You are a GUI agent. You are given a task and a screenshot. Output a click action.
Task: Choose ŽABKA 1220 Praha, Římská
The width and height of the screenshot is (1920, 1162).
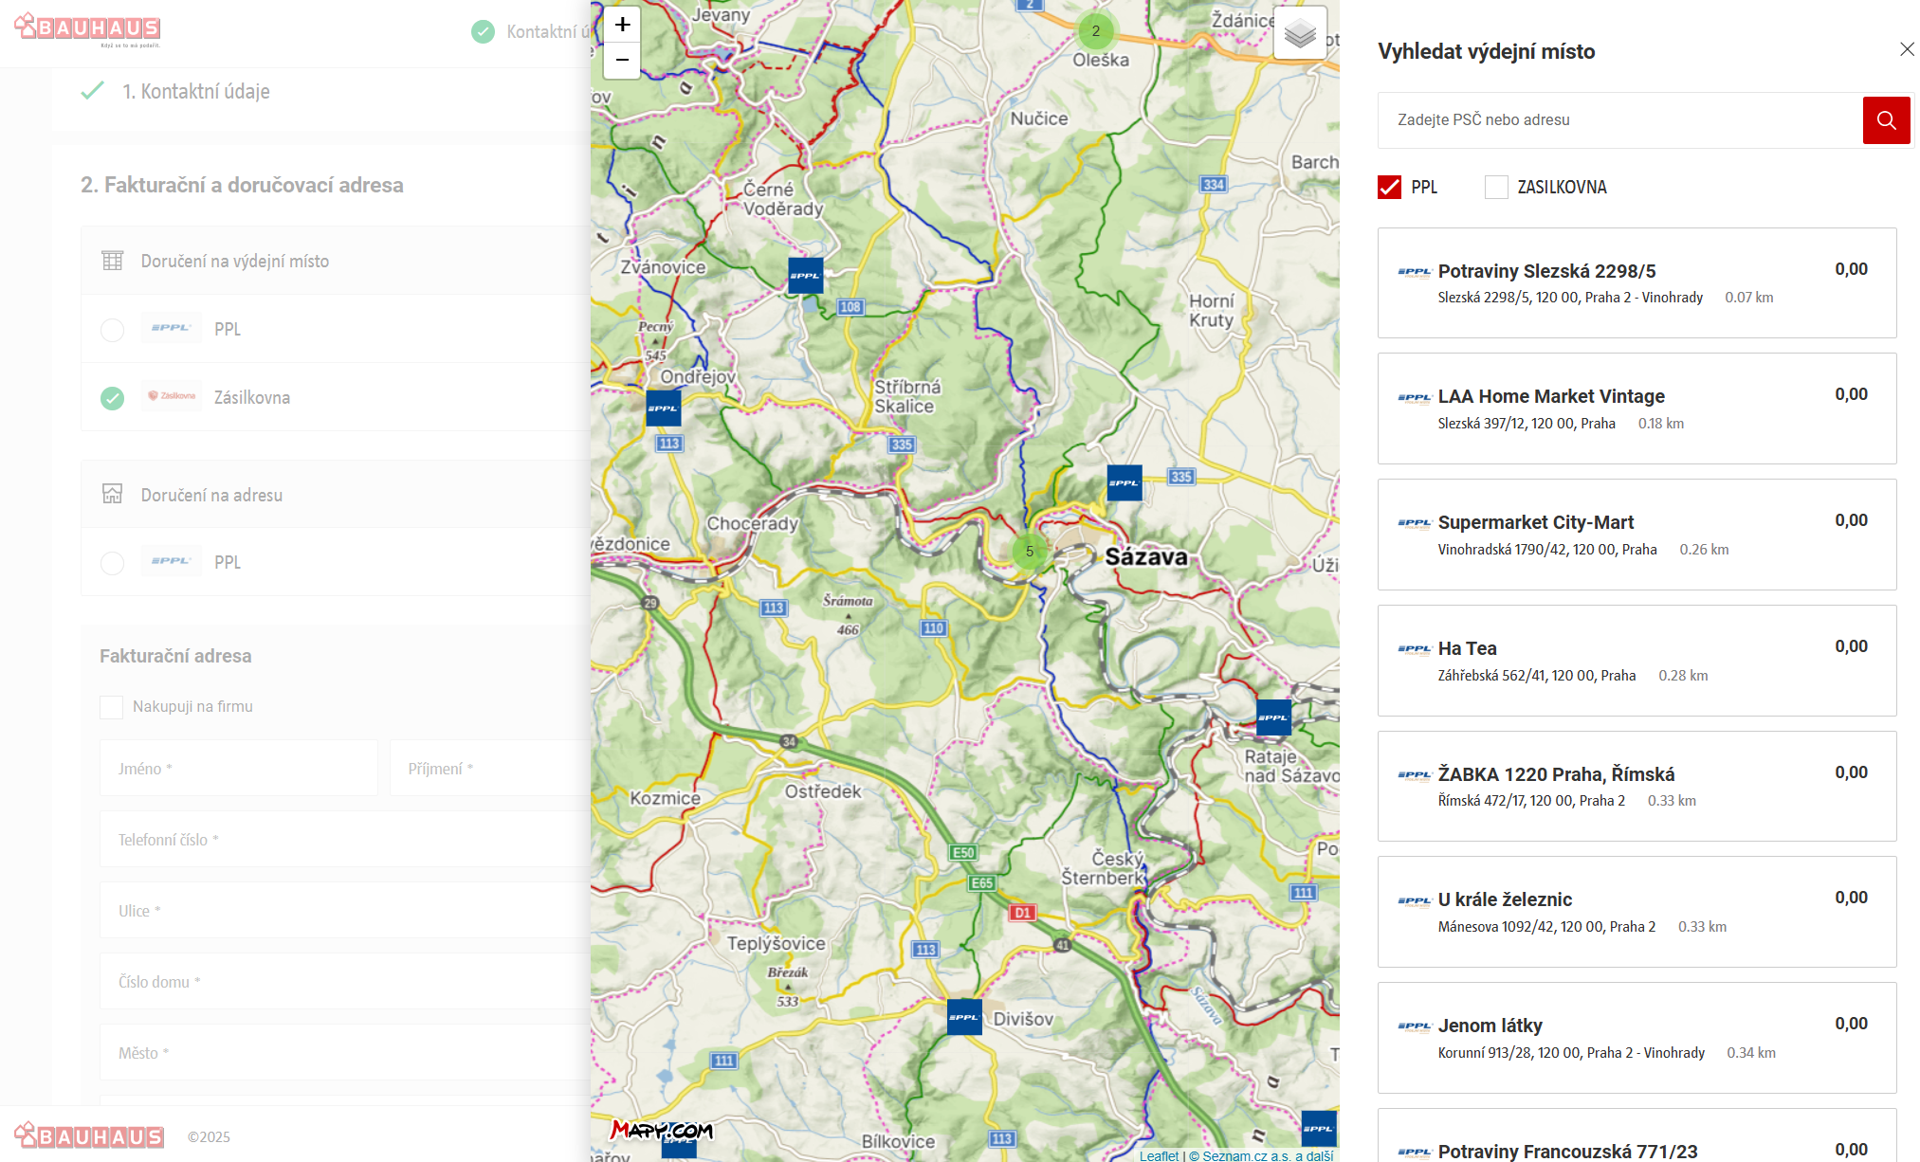pyautogui.click(x=1636, y=786)
